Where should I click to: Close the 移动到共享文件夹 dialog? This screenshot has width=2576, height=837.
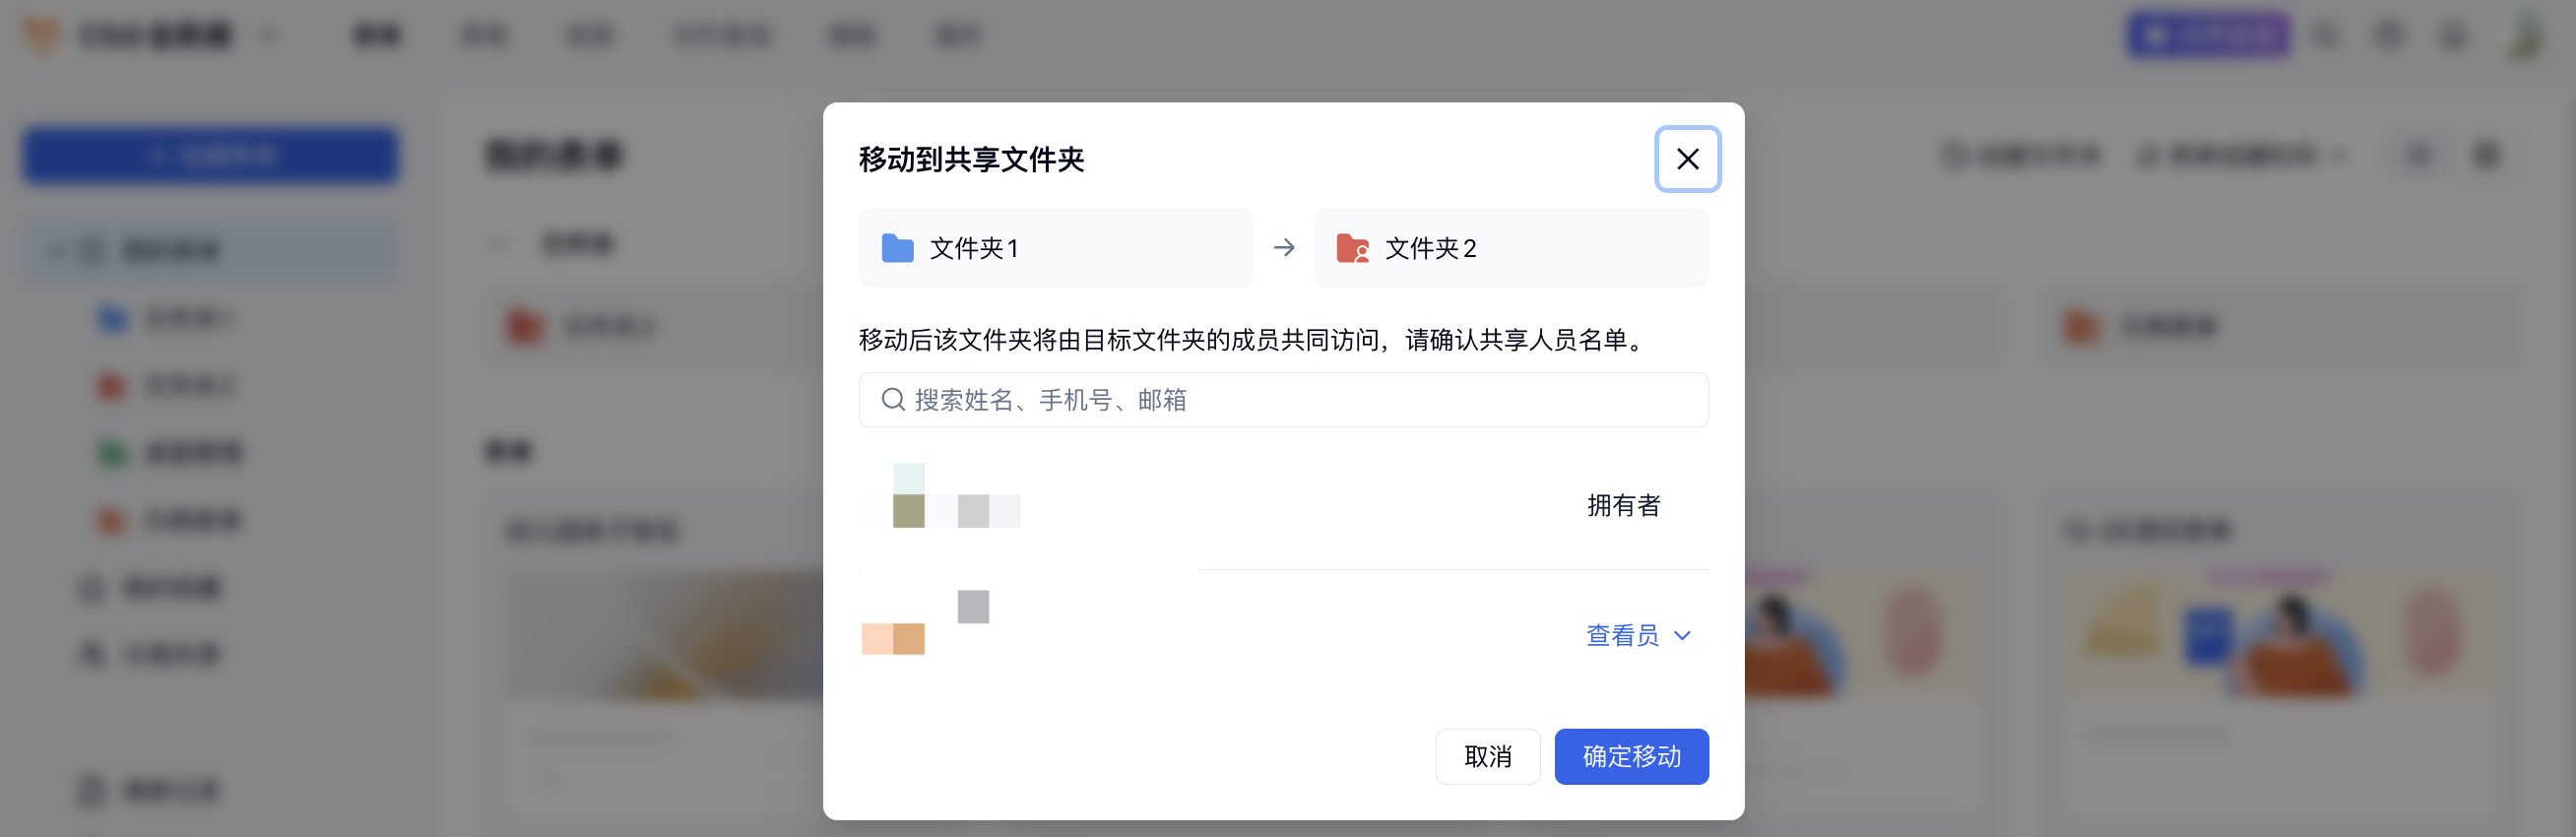click(1687, 159)
